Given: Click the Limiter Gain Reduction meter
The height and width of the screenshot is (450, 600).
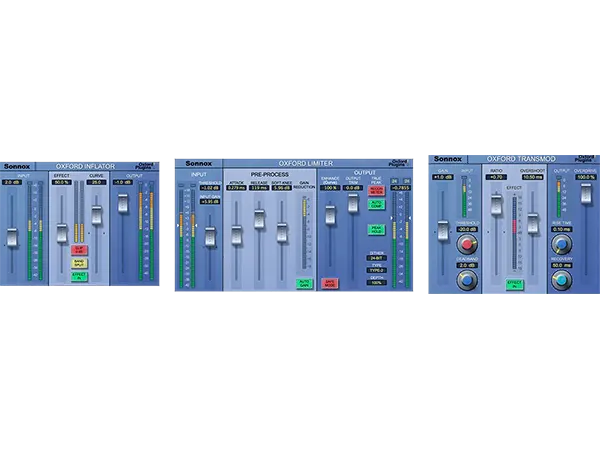Looking at the screenshot, I should (305, 233).
